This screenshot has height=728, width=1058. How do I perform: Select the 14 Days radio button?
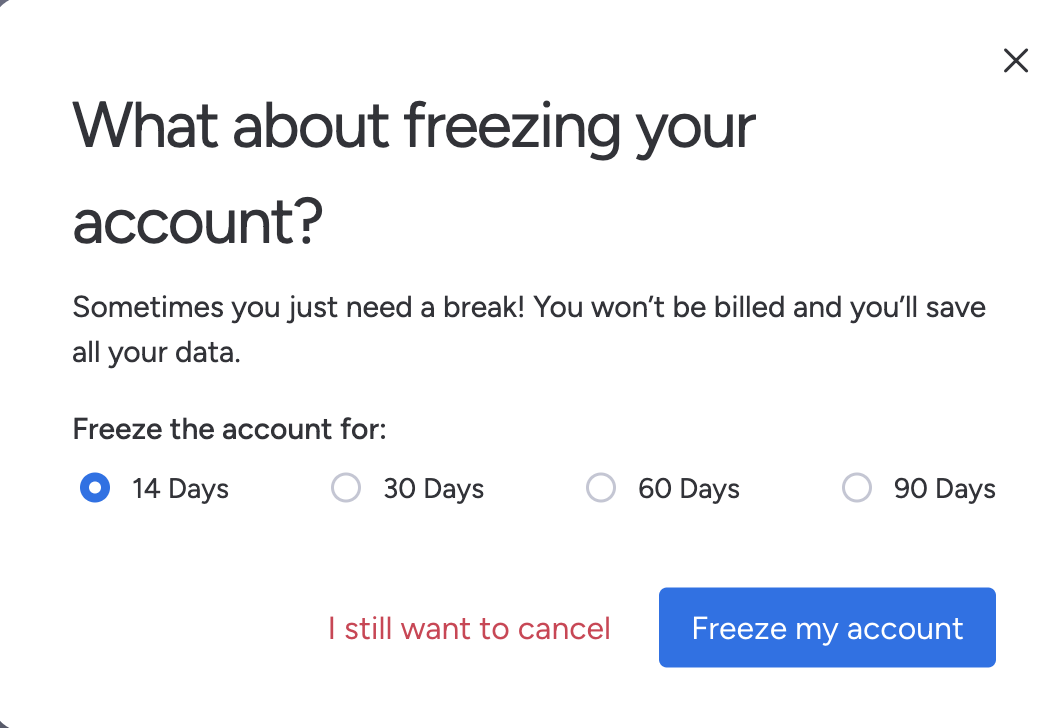(x=95, y=489)
